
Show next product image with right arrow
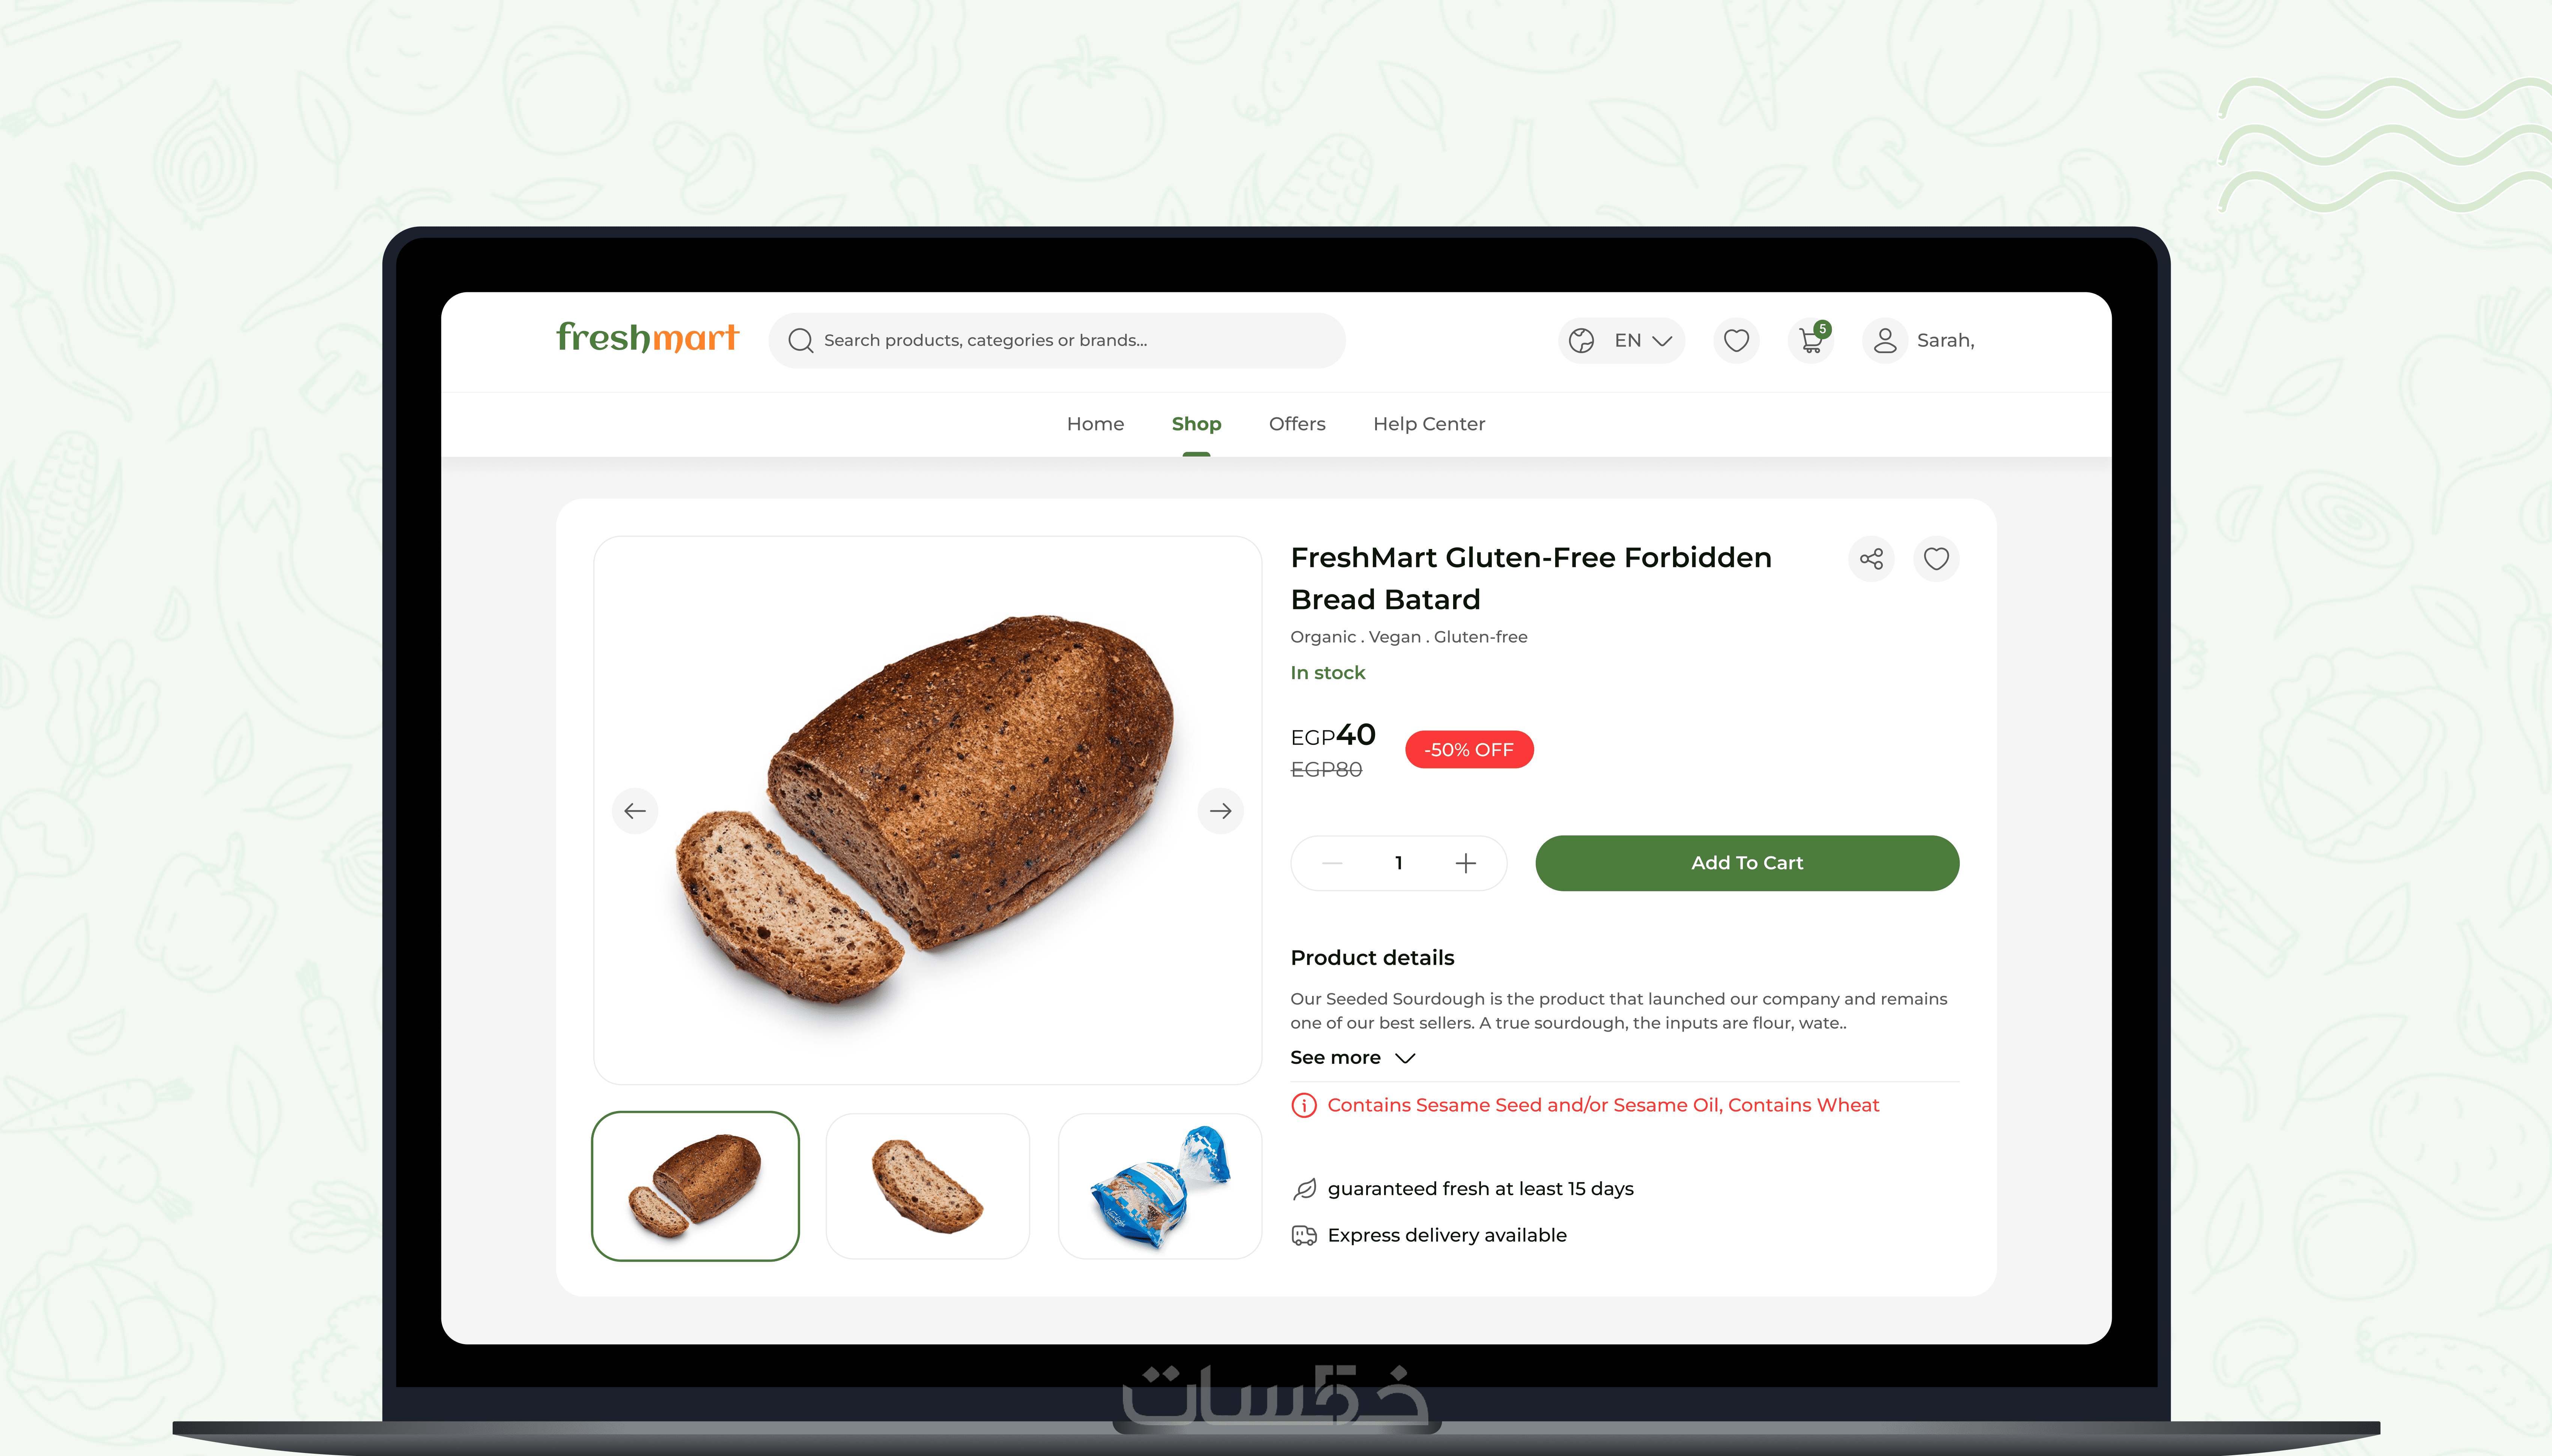pos(1220,811)
